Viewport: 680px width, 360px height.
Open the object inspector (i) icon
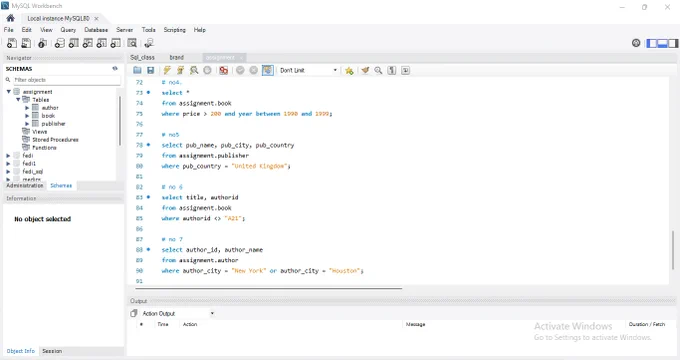[x=42, y=43]
